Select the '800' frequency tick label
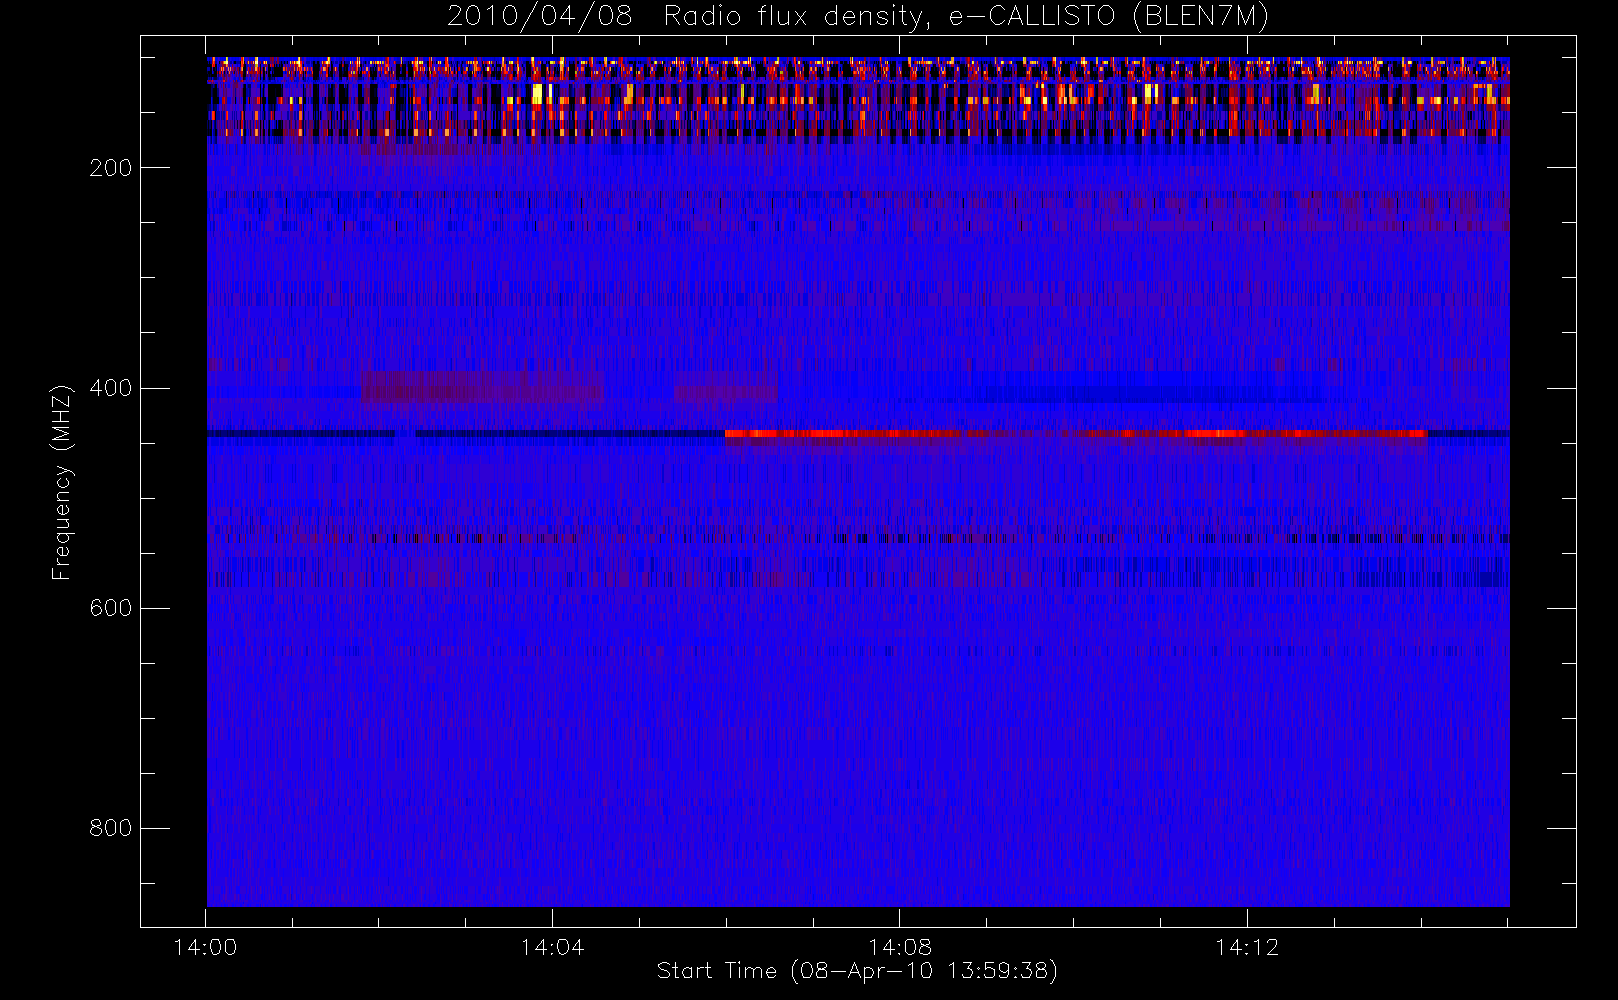The image size is (1618, 1000). [110, 828]
